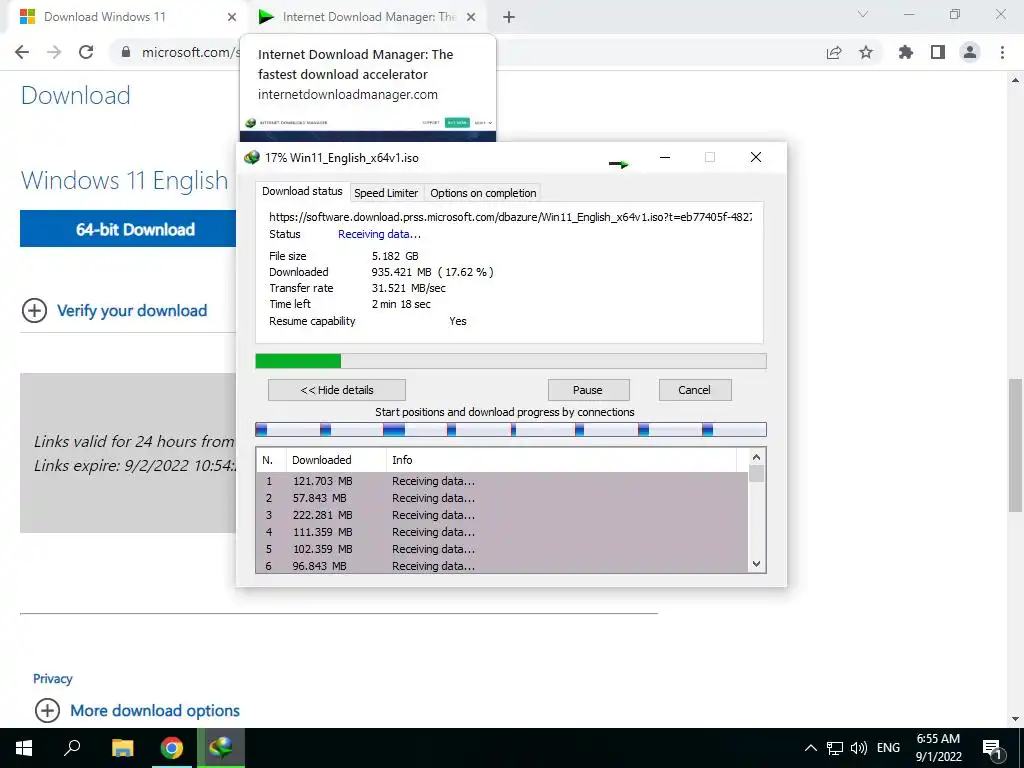Image resolution: width=1024 pixels, height=768 pixels.
Task: Open the Chrome extensions puzzle icon
Action: coord(906,52)
